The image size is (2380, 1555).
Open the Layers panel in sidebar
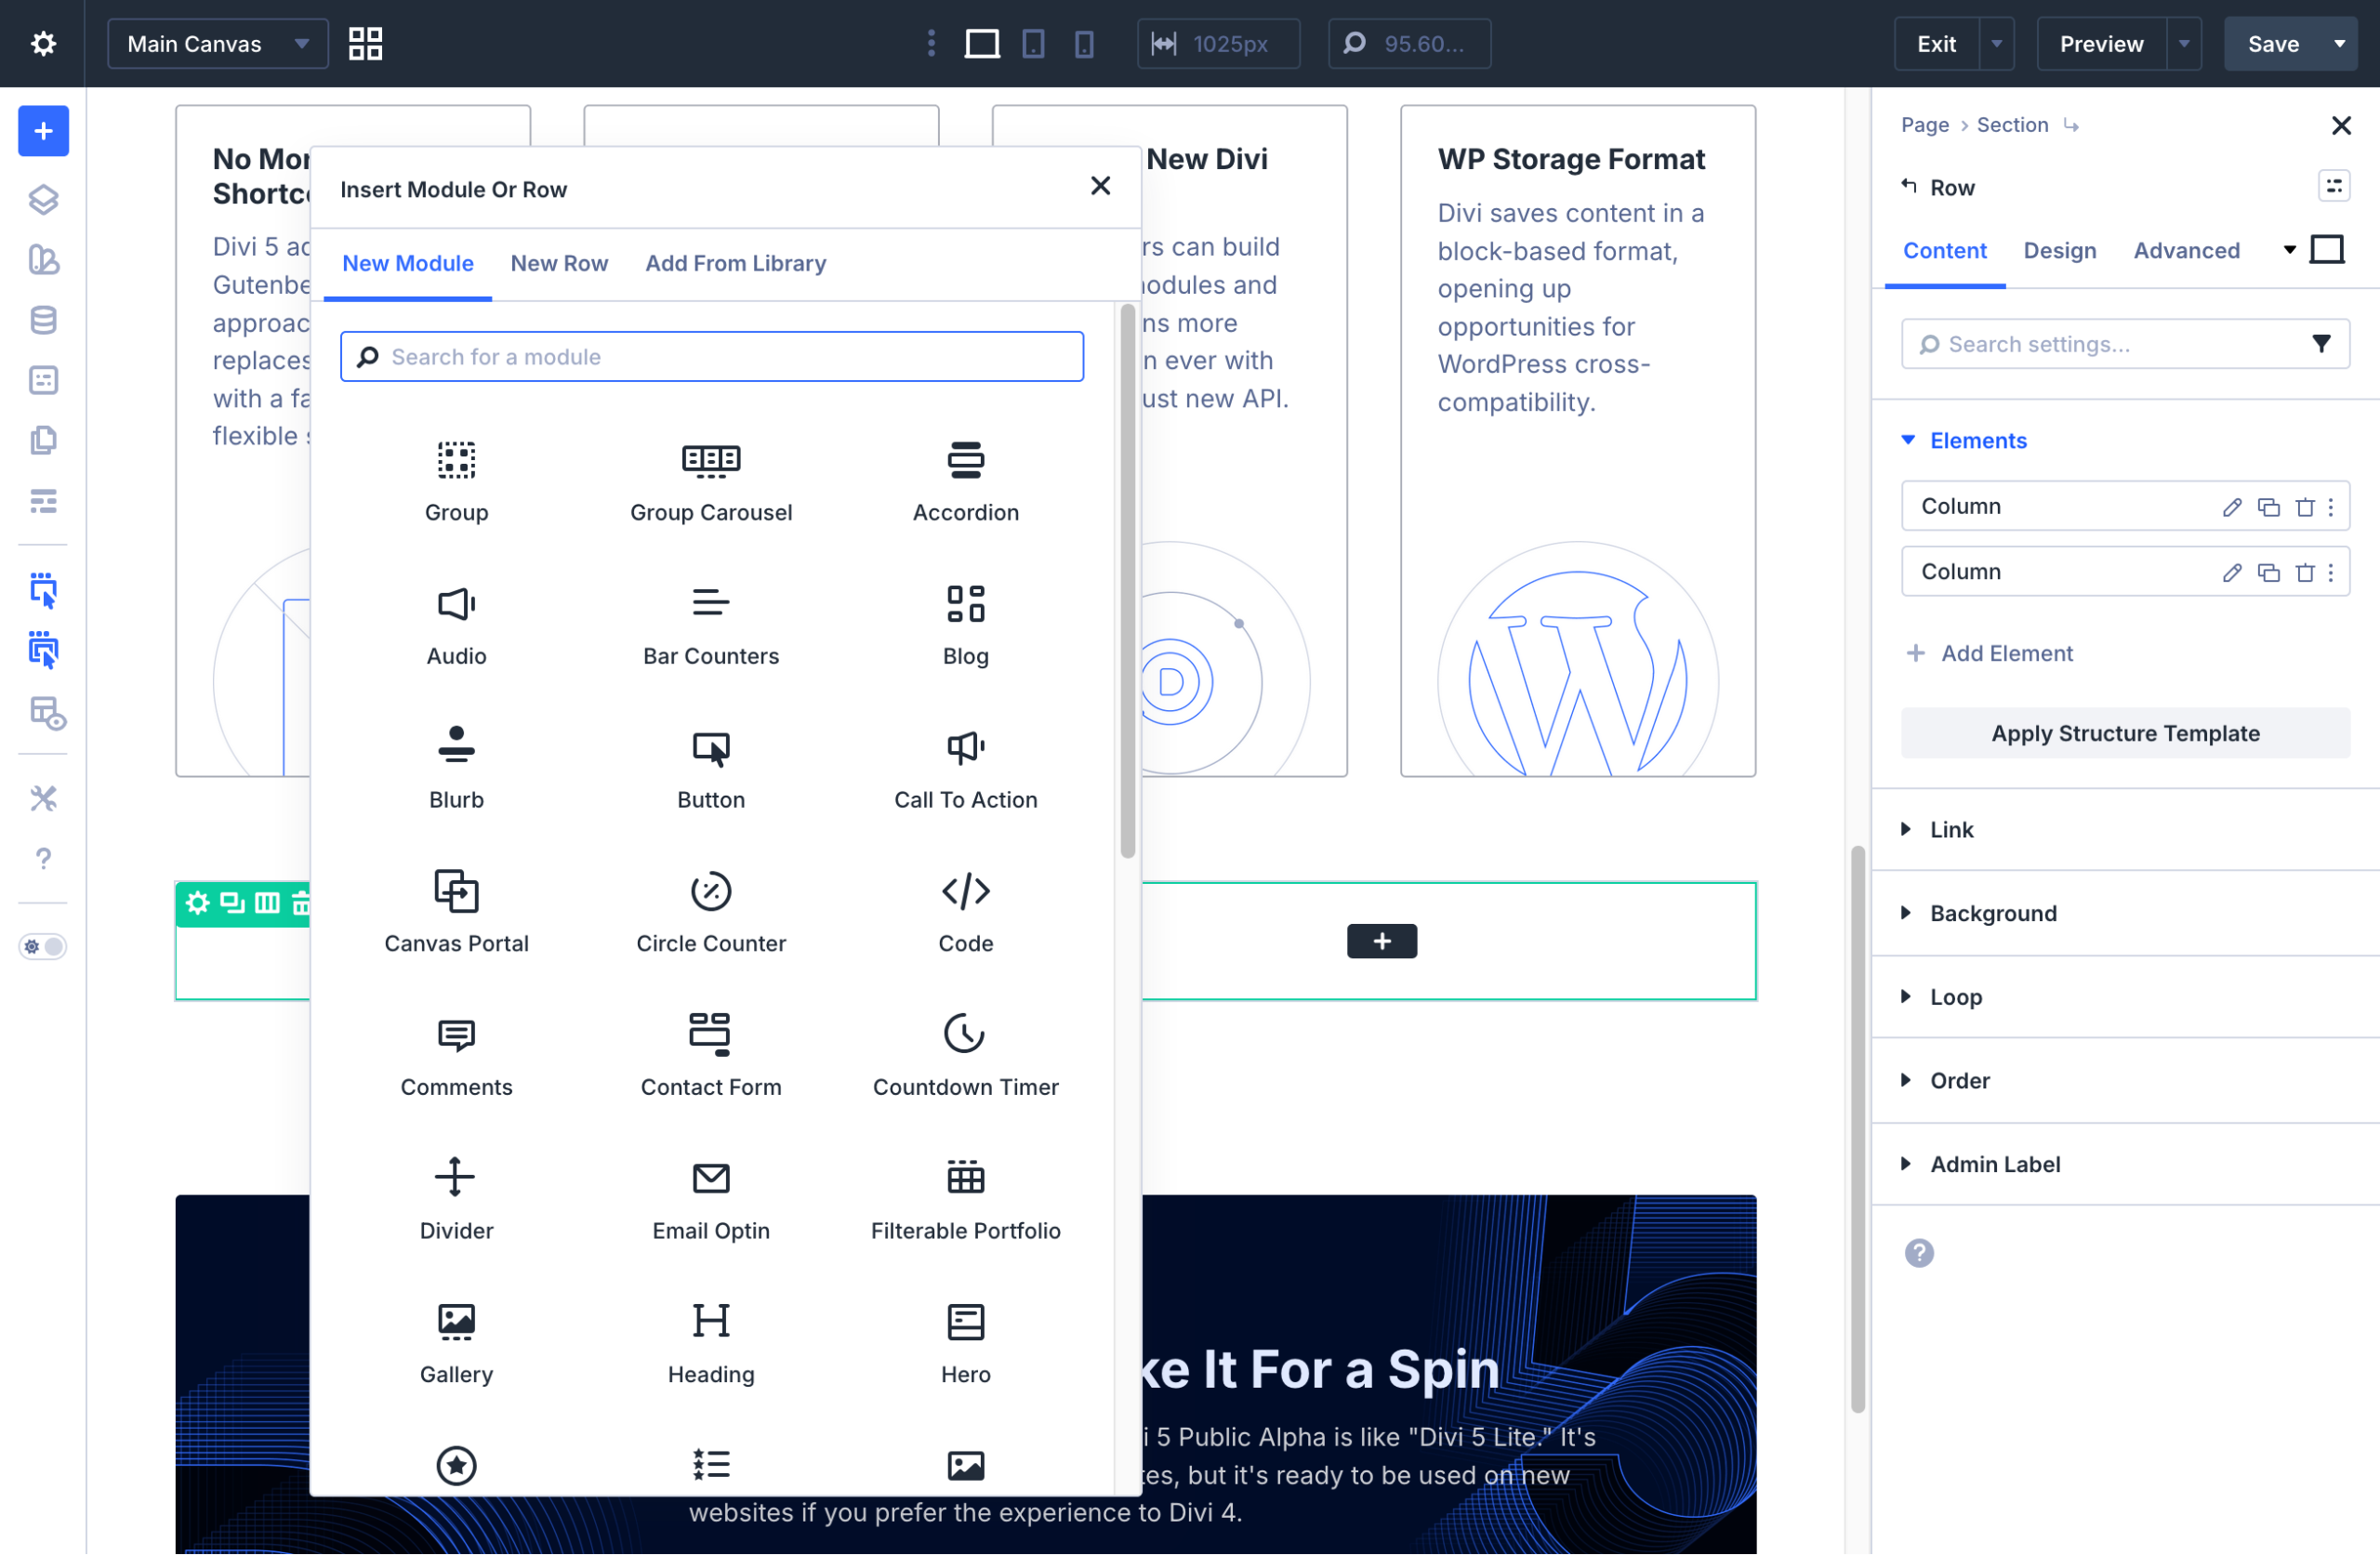(x=43, y=199)
